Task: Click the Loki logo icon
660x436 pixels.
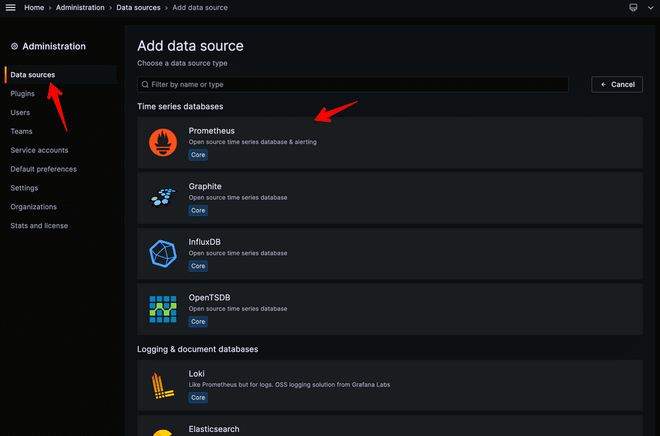Action: (x=162, y=385)
